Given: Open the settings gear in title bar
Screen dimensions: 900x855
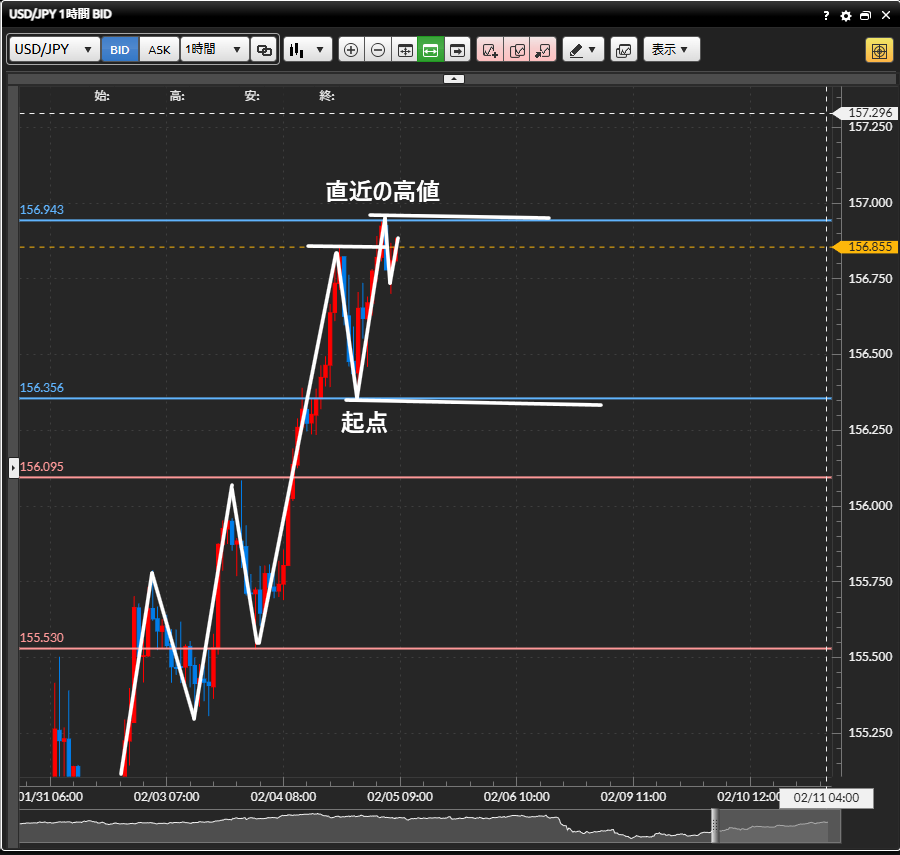Looking at the screenshot, I should point(846,16).
